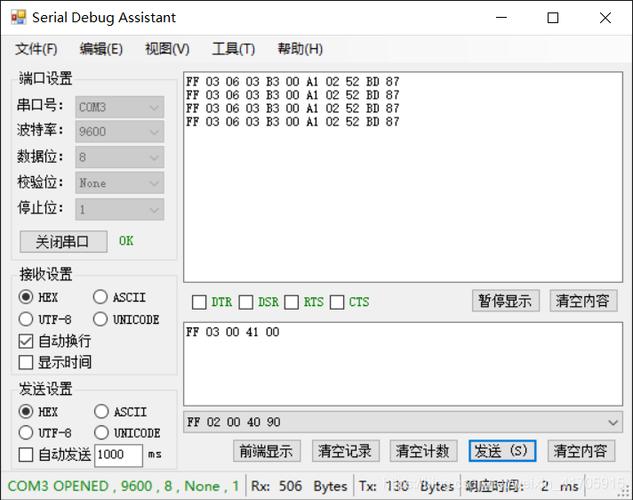Minimize the Serial Debug Assistant window
The width and height of the screenshot is (633, 500).
click(x=501, y=18)
